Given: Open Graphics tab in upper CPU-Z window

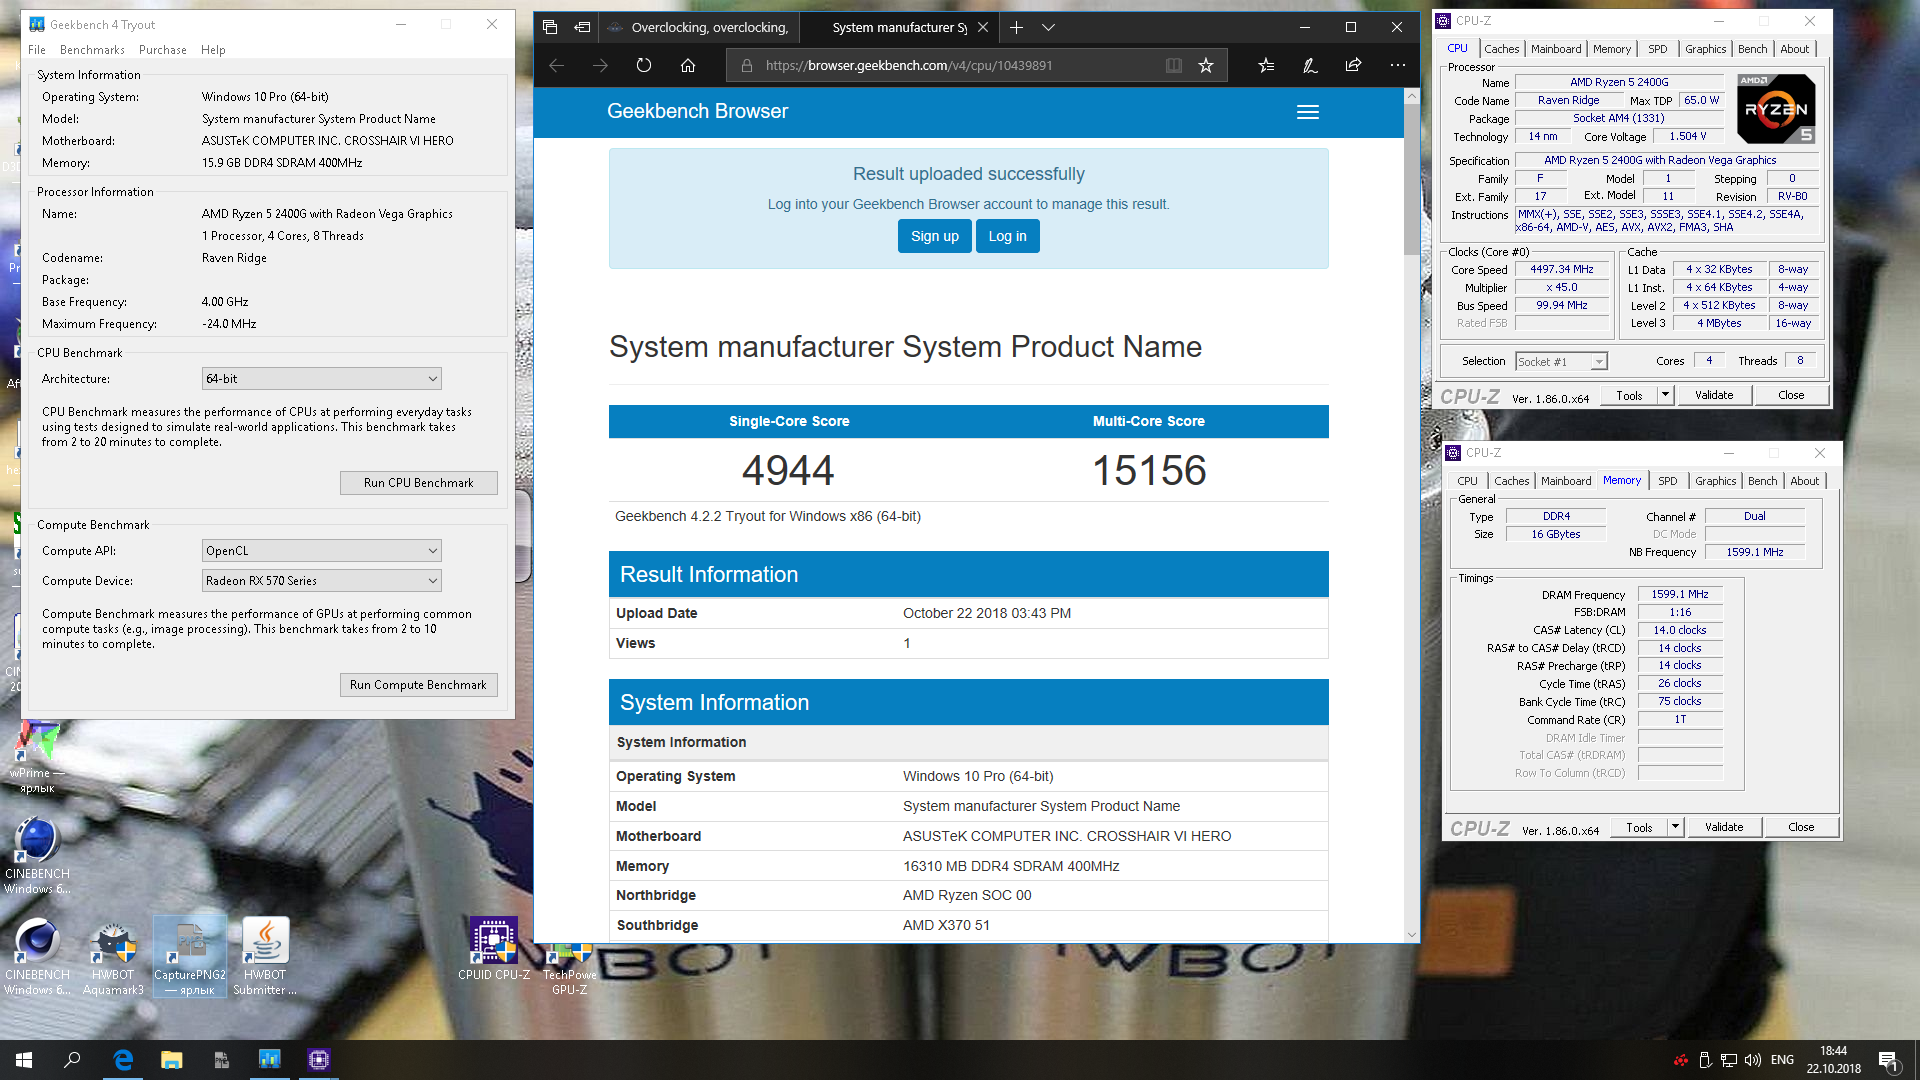Looking at the screenshot, I should point(1705,49).
